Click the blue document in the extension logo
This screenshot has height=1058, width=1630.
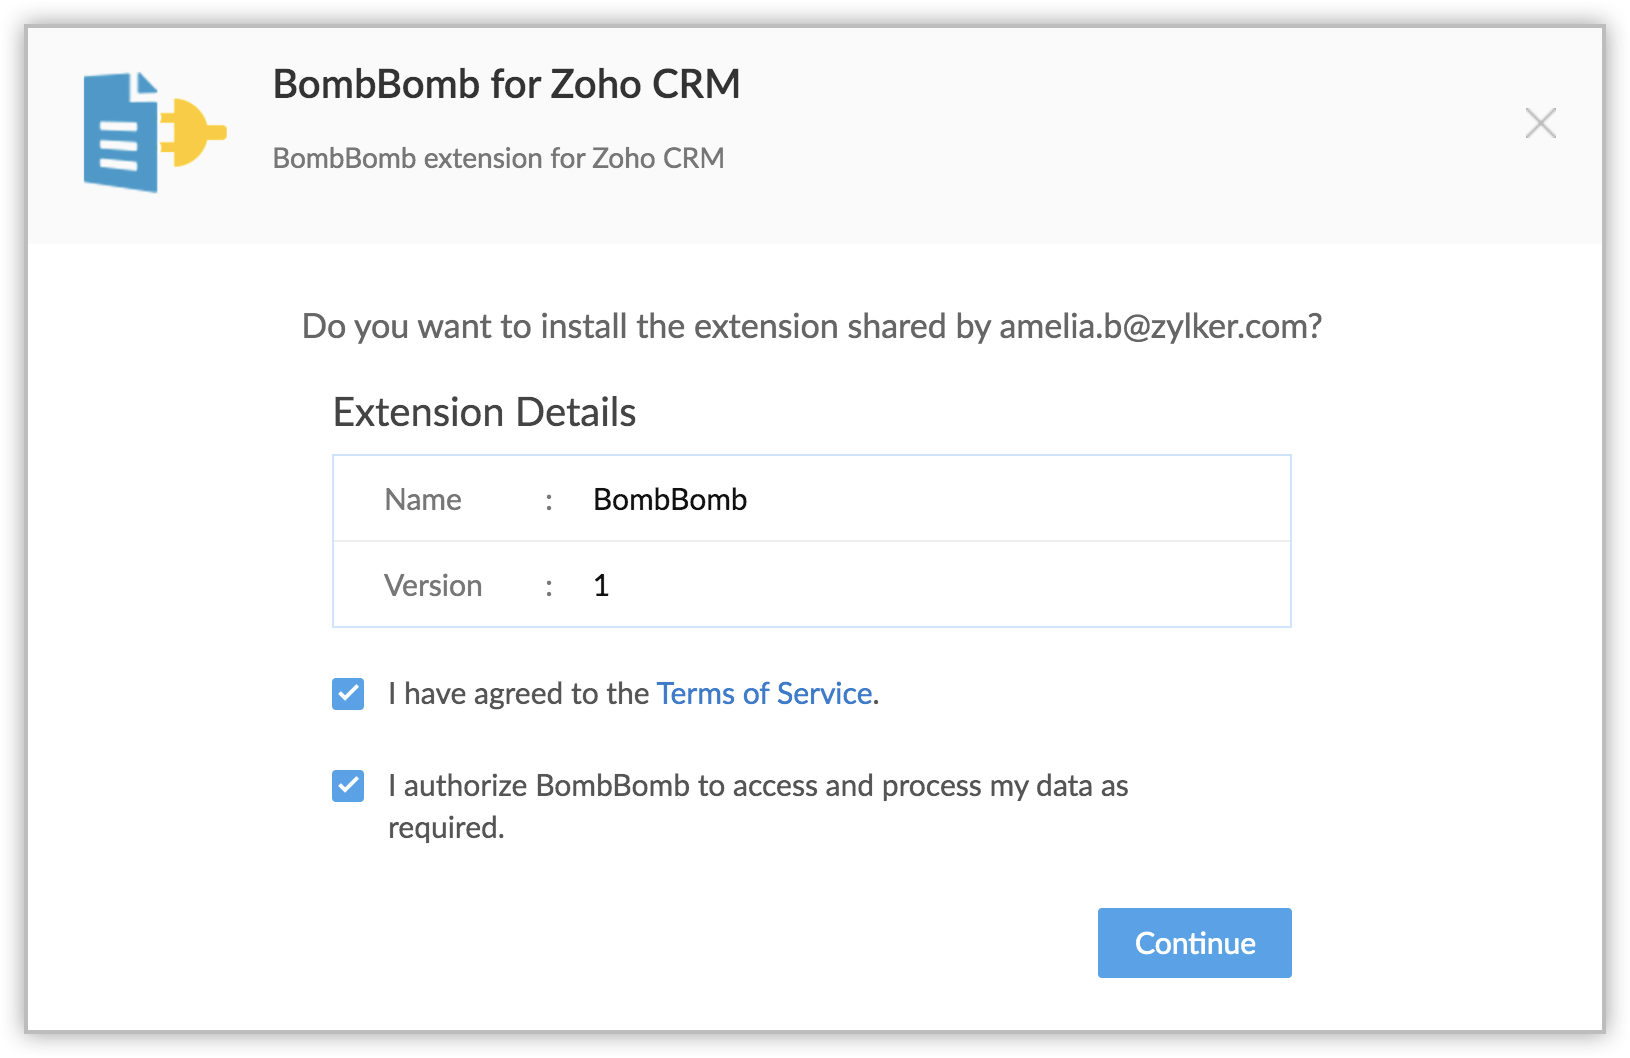click(120, 133)
